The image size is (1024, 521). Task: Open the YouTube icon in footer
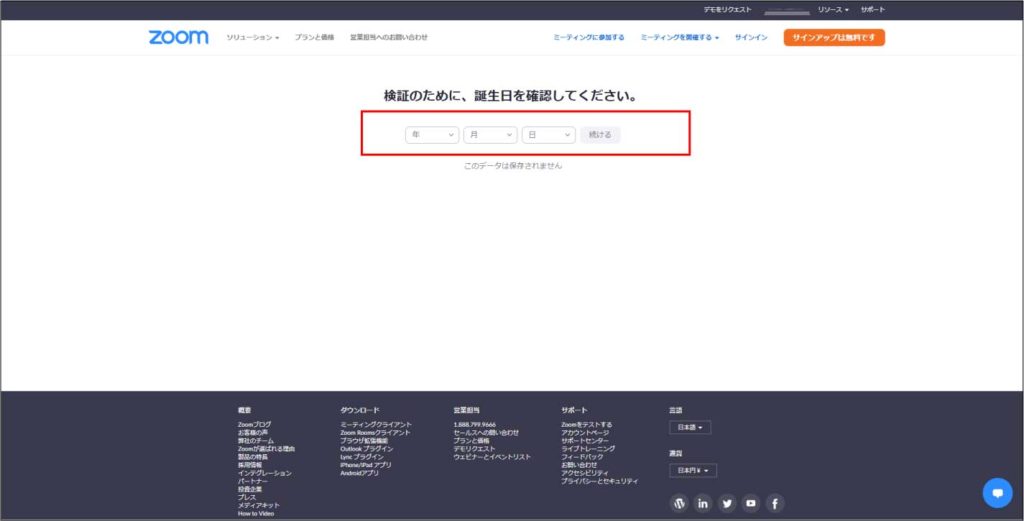(751, 503)
